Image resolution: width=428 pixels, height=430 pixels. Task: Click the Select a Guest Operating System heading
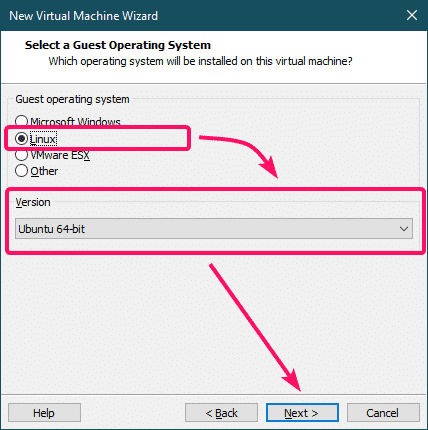(118, 45)
